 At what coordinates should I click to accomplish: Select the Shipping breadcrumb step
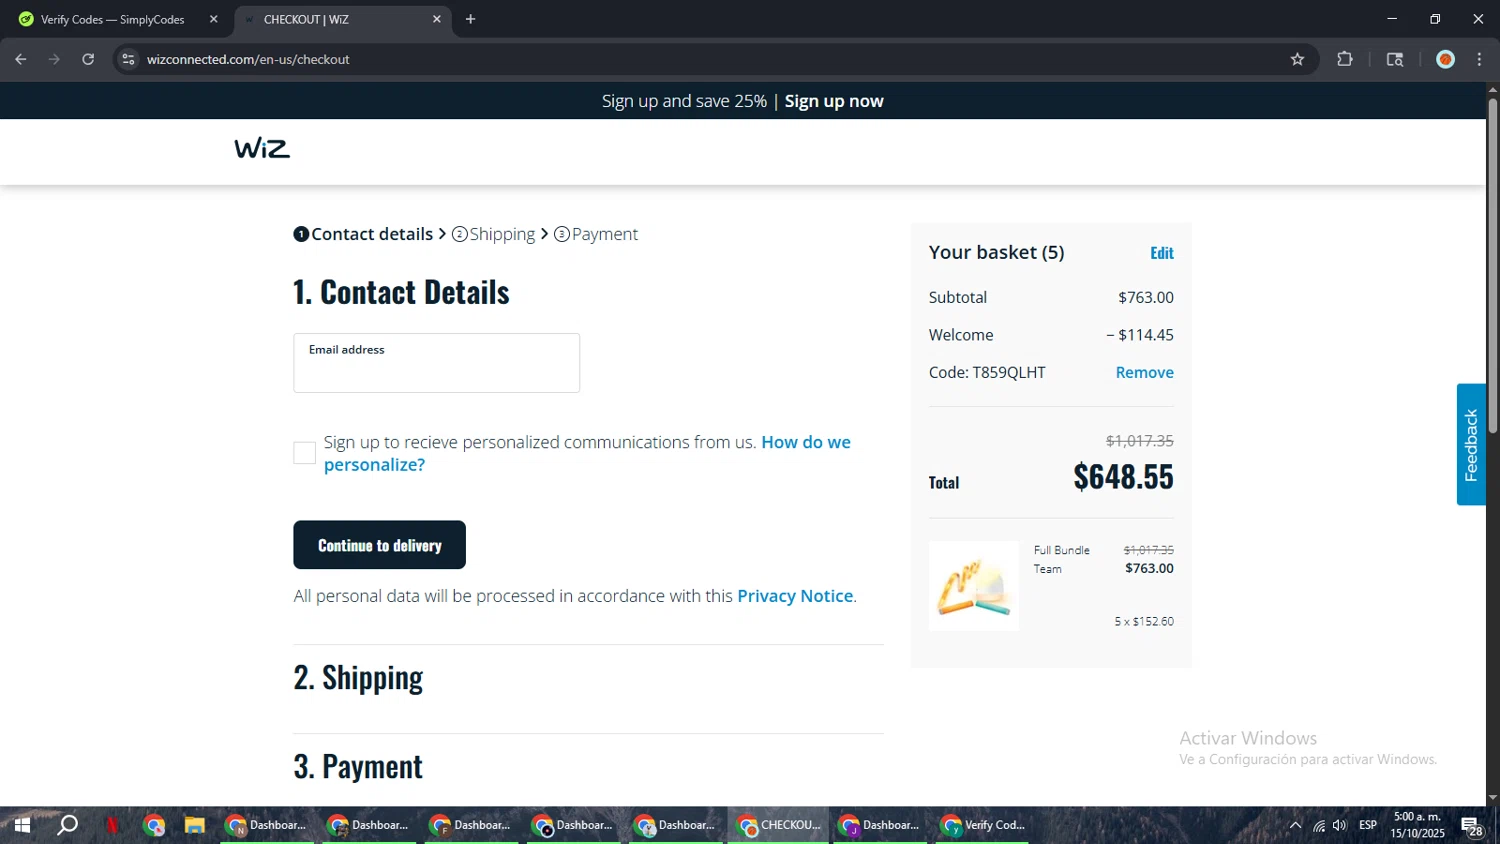point(494,234)
